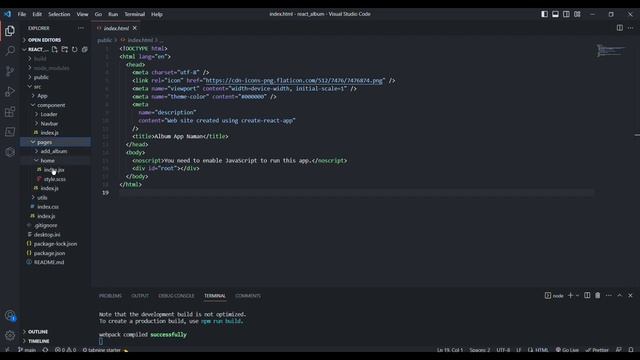Click Ln 19, Col 1 cursor position
The width and height of the screenshot is (640, 360).
tap(450, 350)
